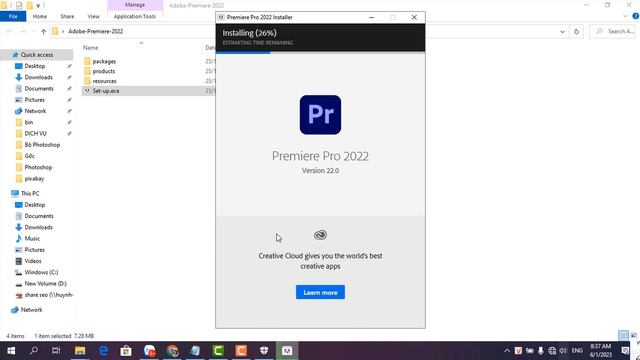640x360 pixels.
Task: Select Quick access in navigation pane
Action: coord(37,55)
